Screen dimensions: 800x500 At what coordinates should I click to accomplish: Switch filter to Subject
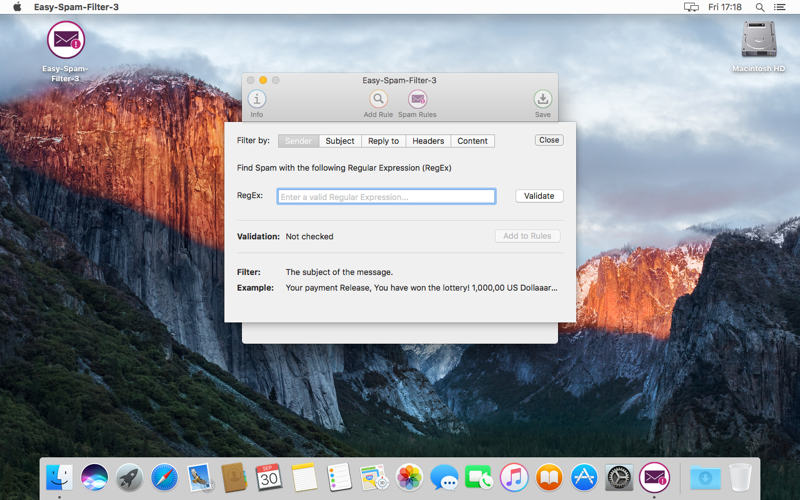[x=340, y=141]
